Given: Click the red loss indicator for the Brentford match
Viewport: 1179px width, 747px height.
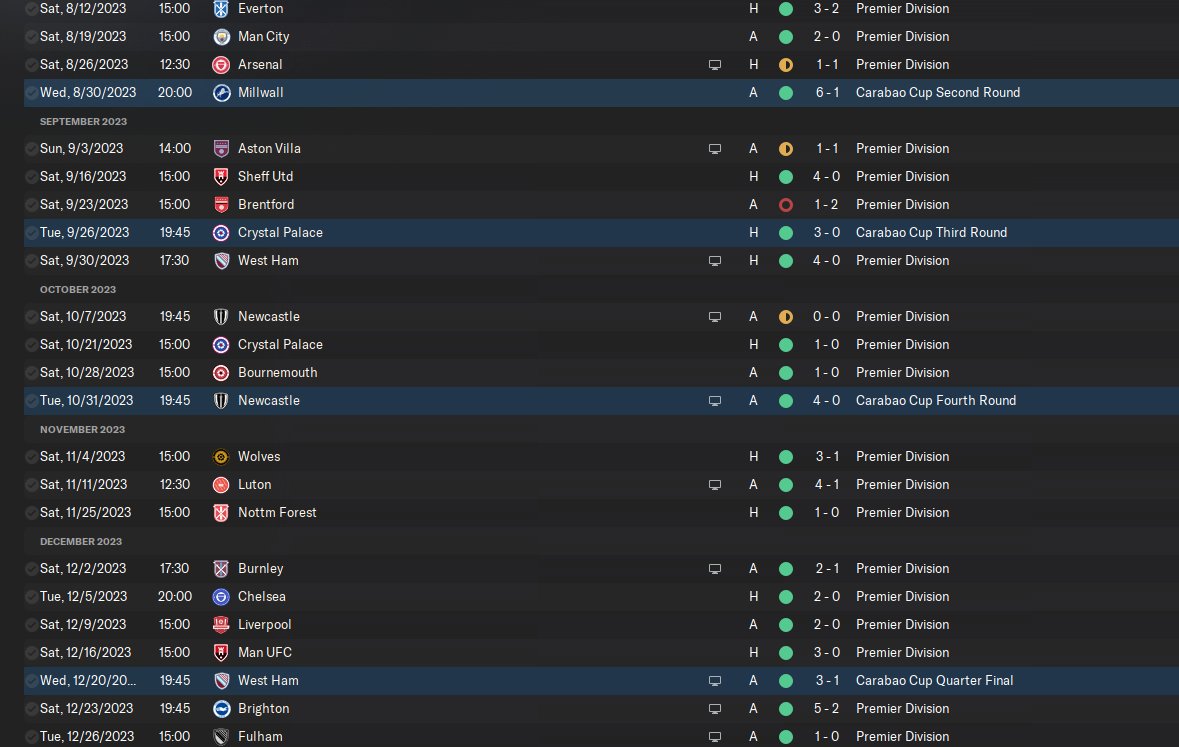Looking at the screenshot, I should (x=785, y=204).
